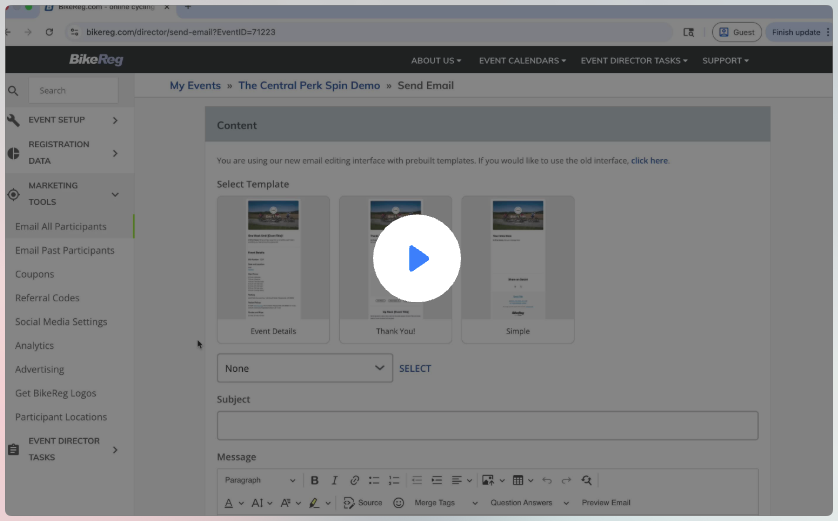The width and height of the screenshot is (838, 521).
Task: Open the EVENT DIRECTOR TASKS top menu
Action: point(634,61)
